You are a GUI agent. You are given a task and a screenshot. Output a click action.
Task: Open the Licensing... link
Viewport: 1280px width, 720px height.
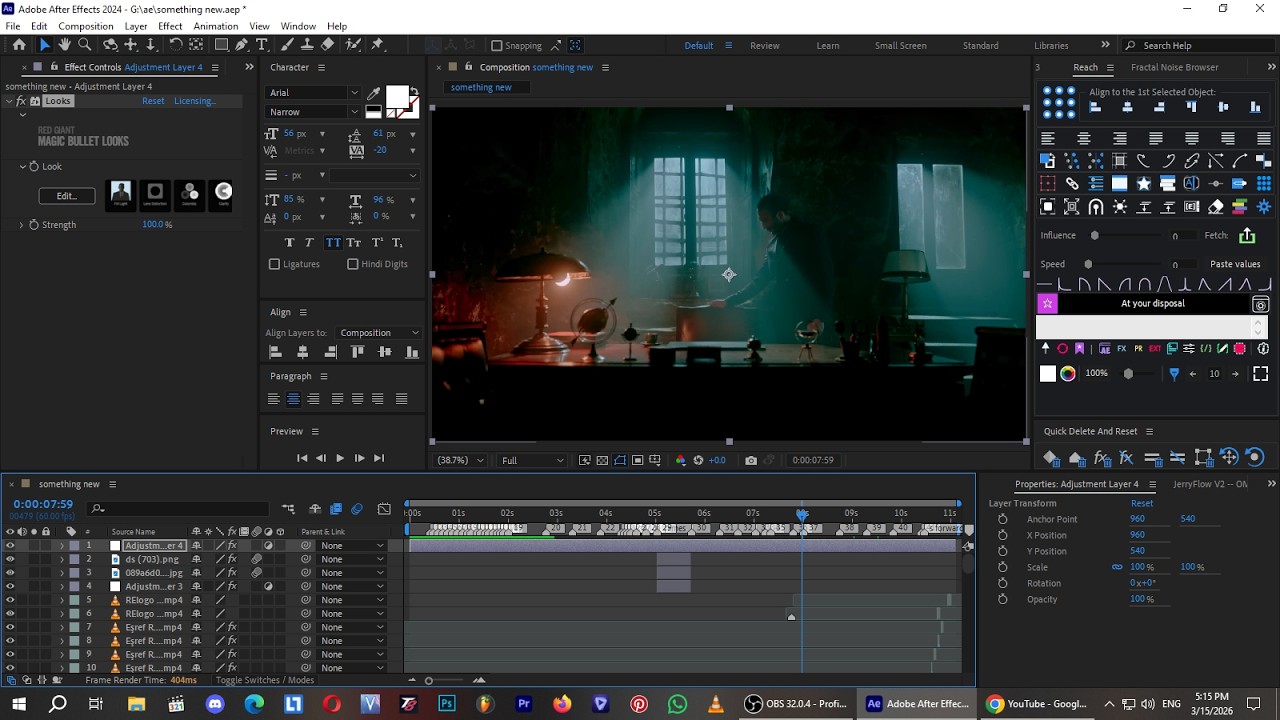[194, 101]
